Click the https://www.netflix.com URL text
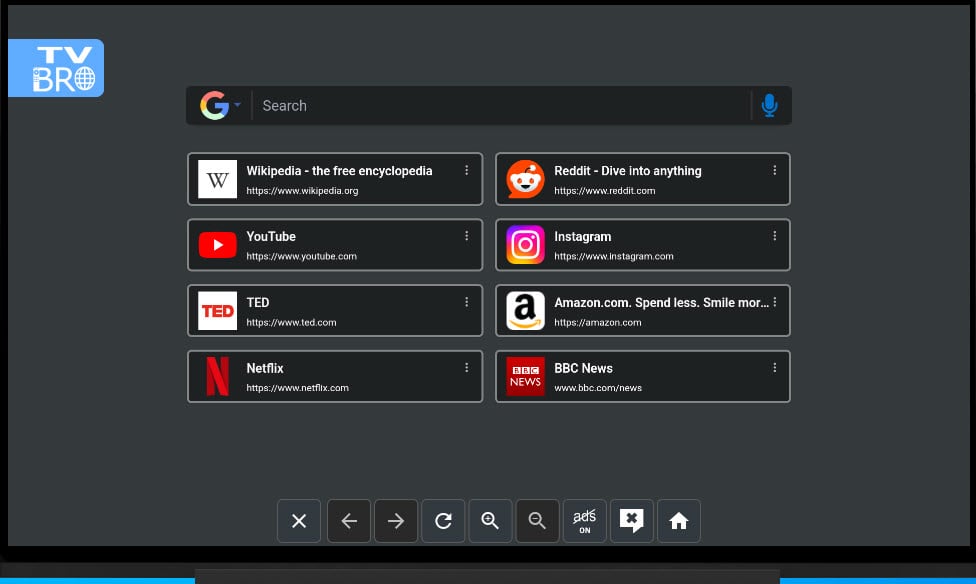This screenshot has height=584, width=976. [x=298, y=388]
